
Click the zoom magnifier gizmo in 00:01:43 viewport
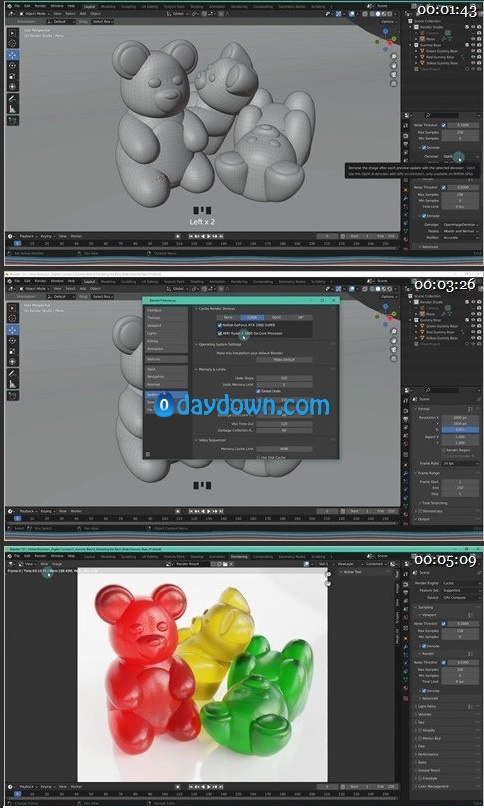coord(393,57)
